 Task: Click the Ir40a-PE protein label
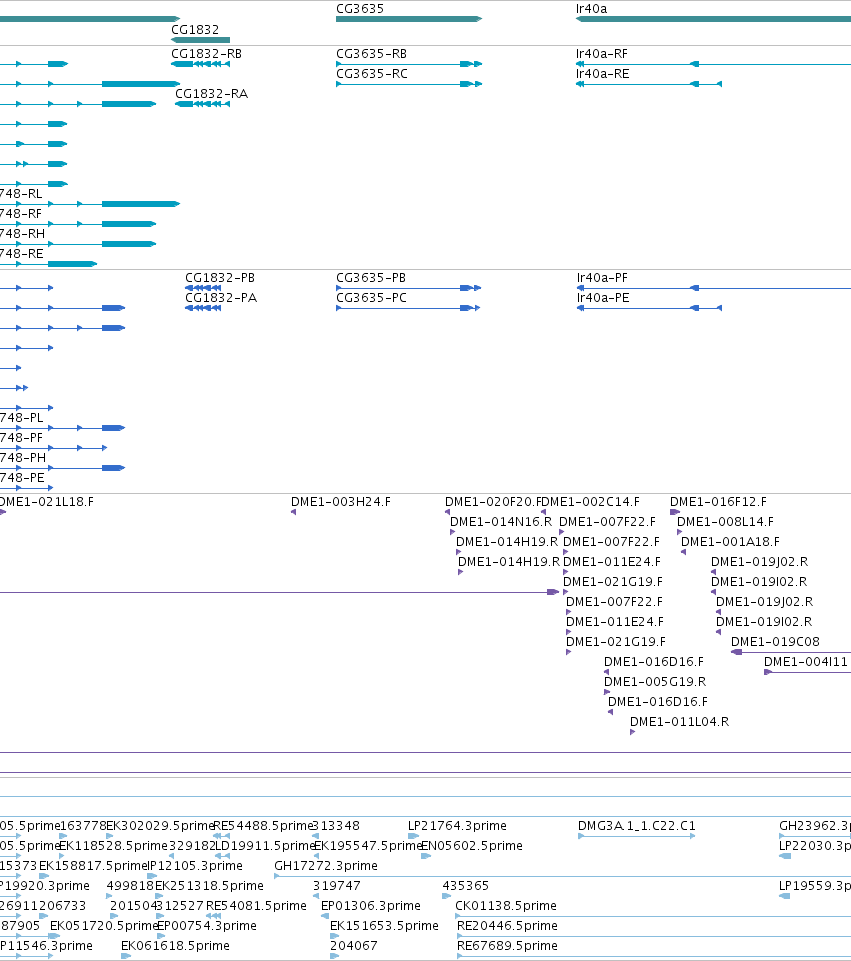602,298
